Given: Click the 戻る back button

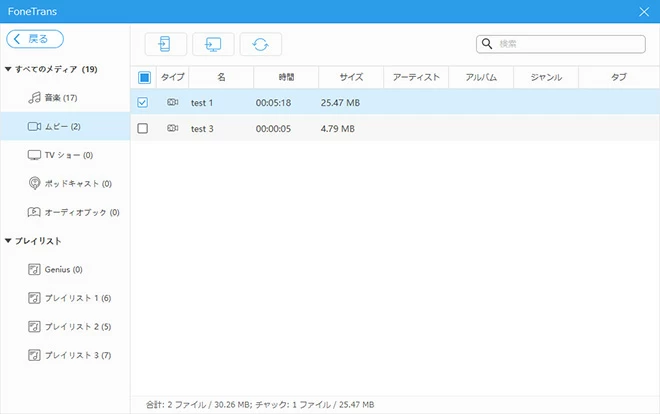Looking at the screenshot, I should (x=35, y=39).
